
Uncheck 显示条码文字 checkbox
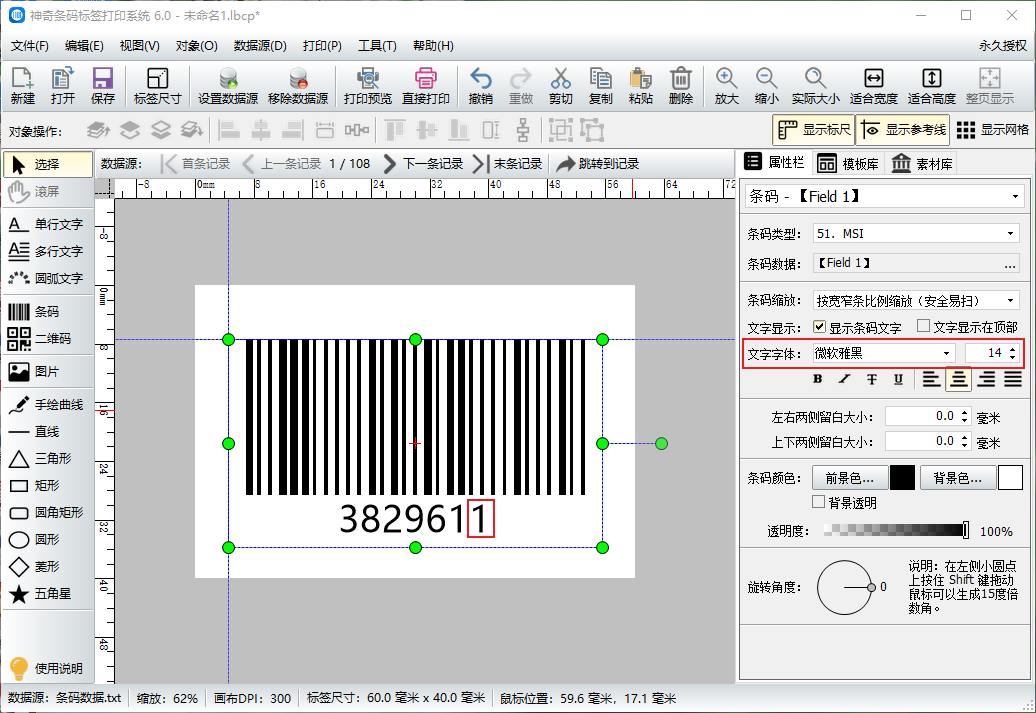(x=819, y=326)
